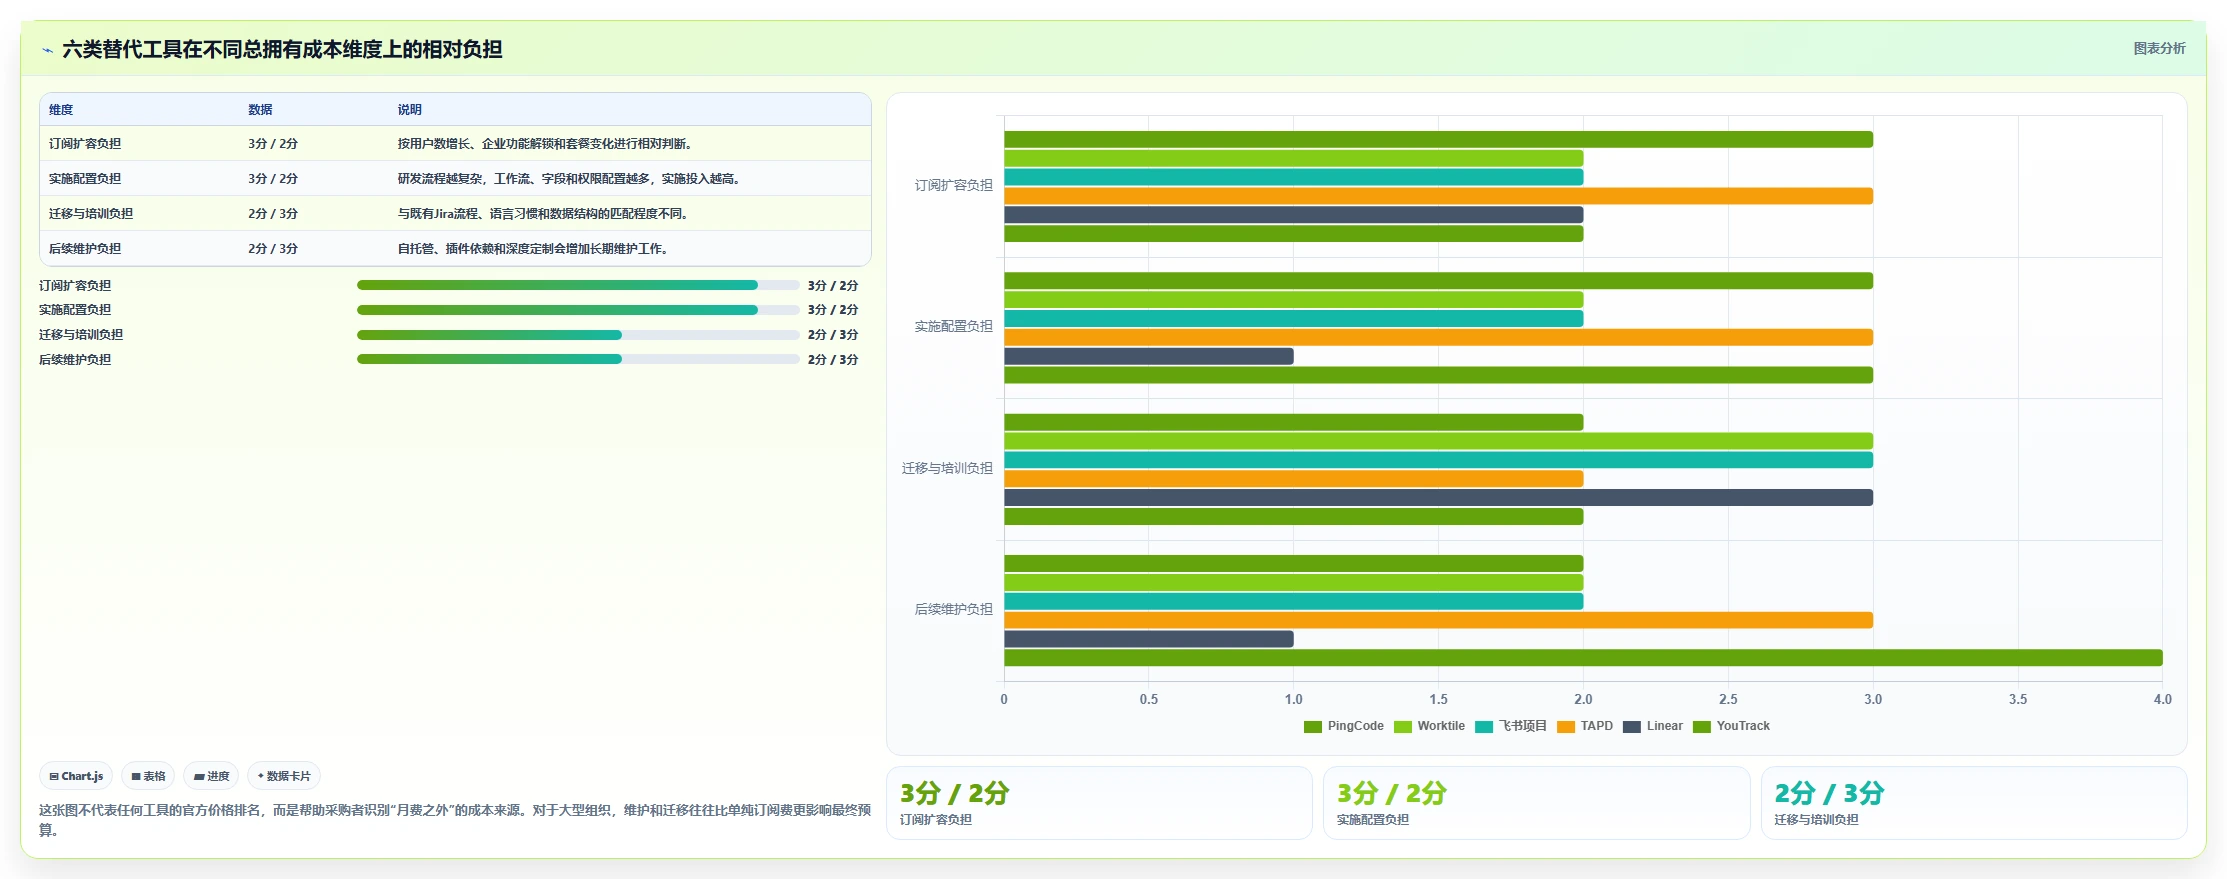Screen dimensions: 2227x879
Task: Click the Chart.js tag chip
Action: 76,776
